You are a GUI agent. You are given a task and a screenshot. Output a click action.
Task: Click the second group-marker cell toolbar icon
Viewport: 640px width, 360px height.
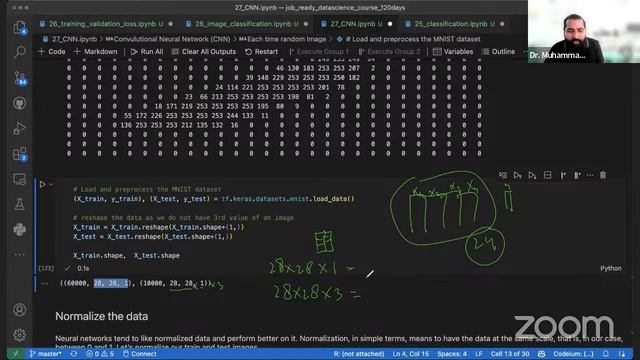pyautogui.click(x=577, y=175)
